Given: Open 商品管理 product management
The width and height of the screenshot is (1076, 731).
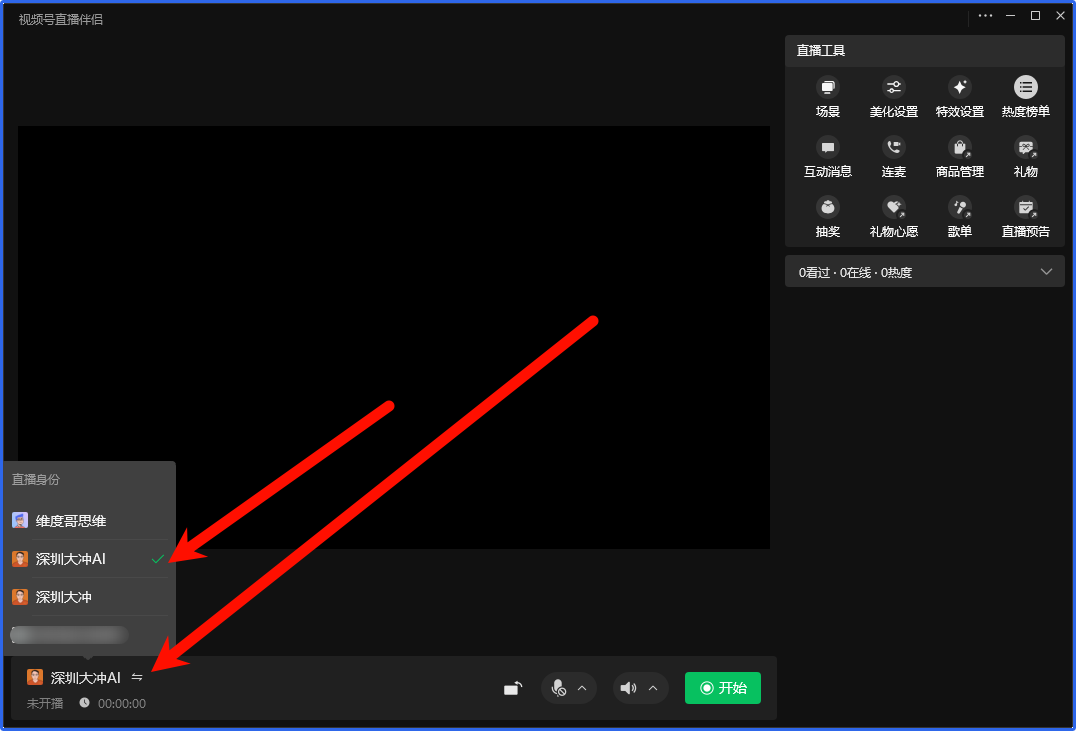Looking at the screenshot, I should click(x=959, y=148).
